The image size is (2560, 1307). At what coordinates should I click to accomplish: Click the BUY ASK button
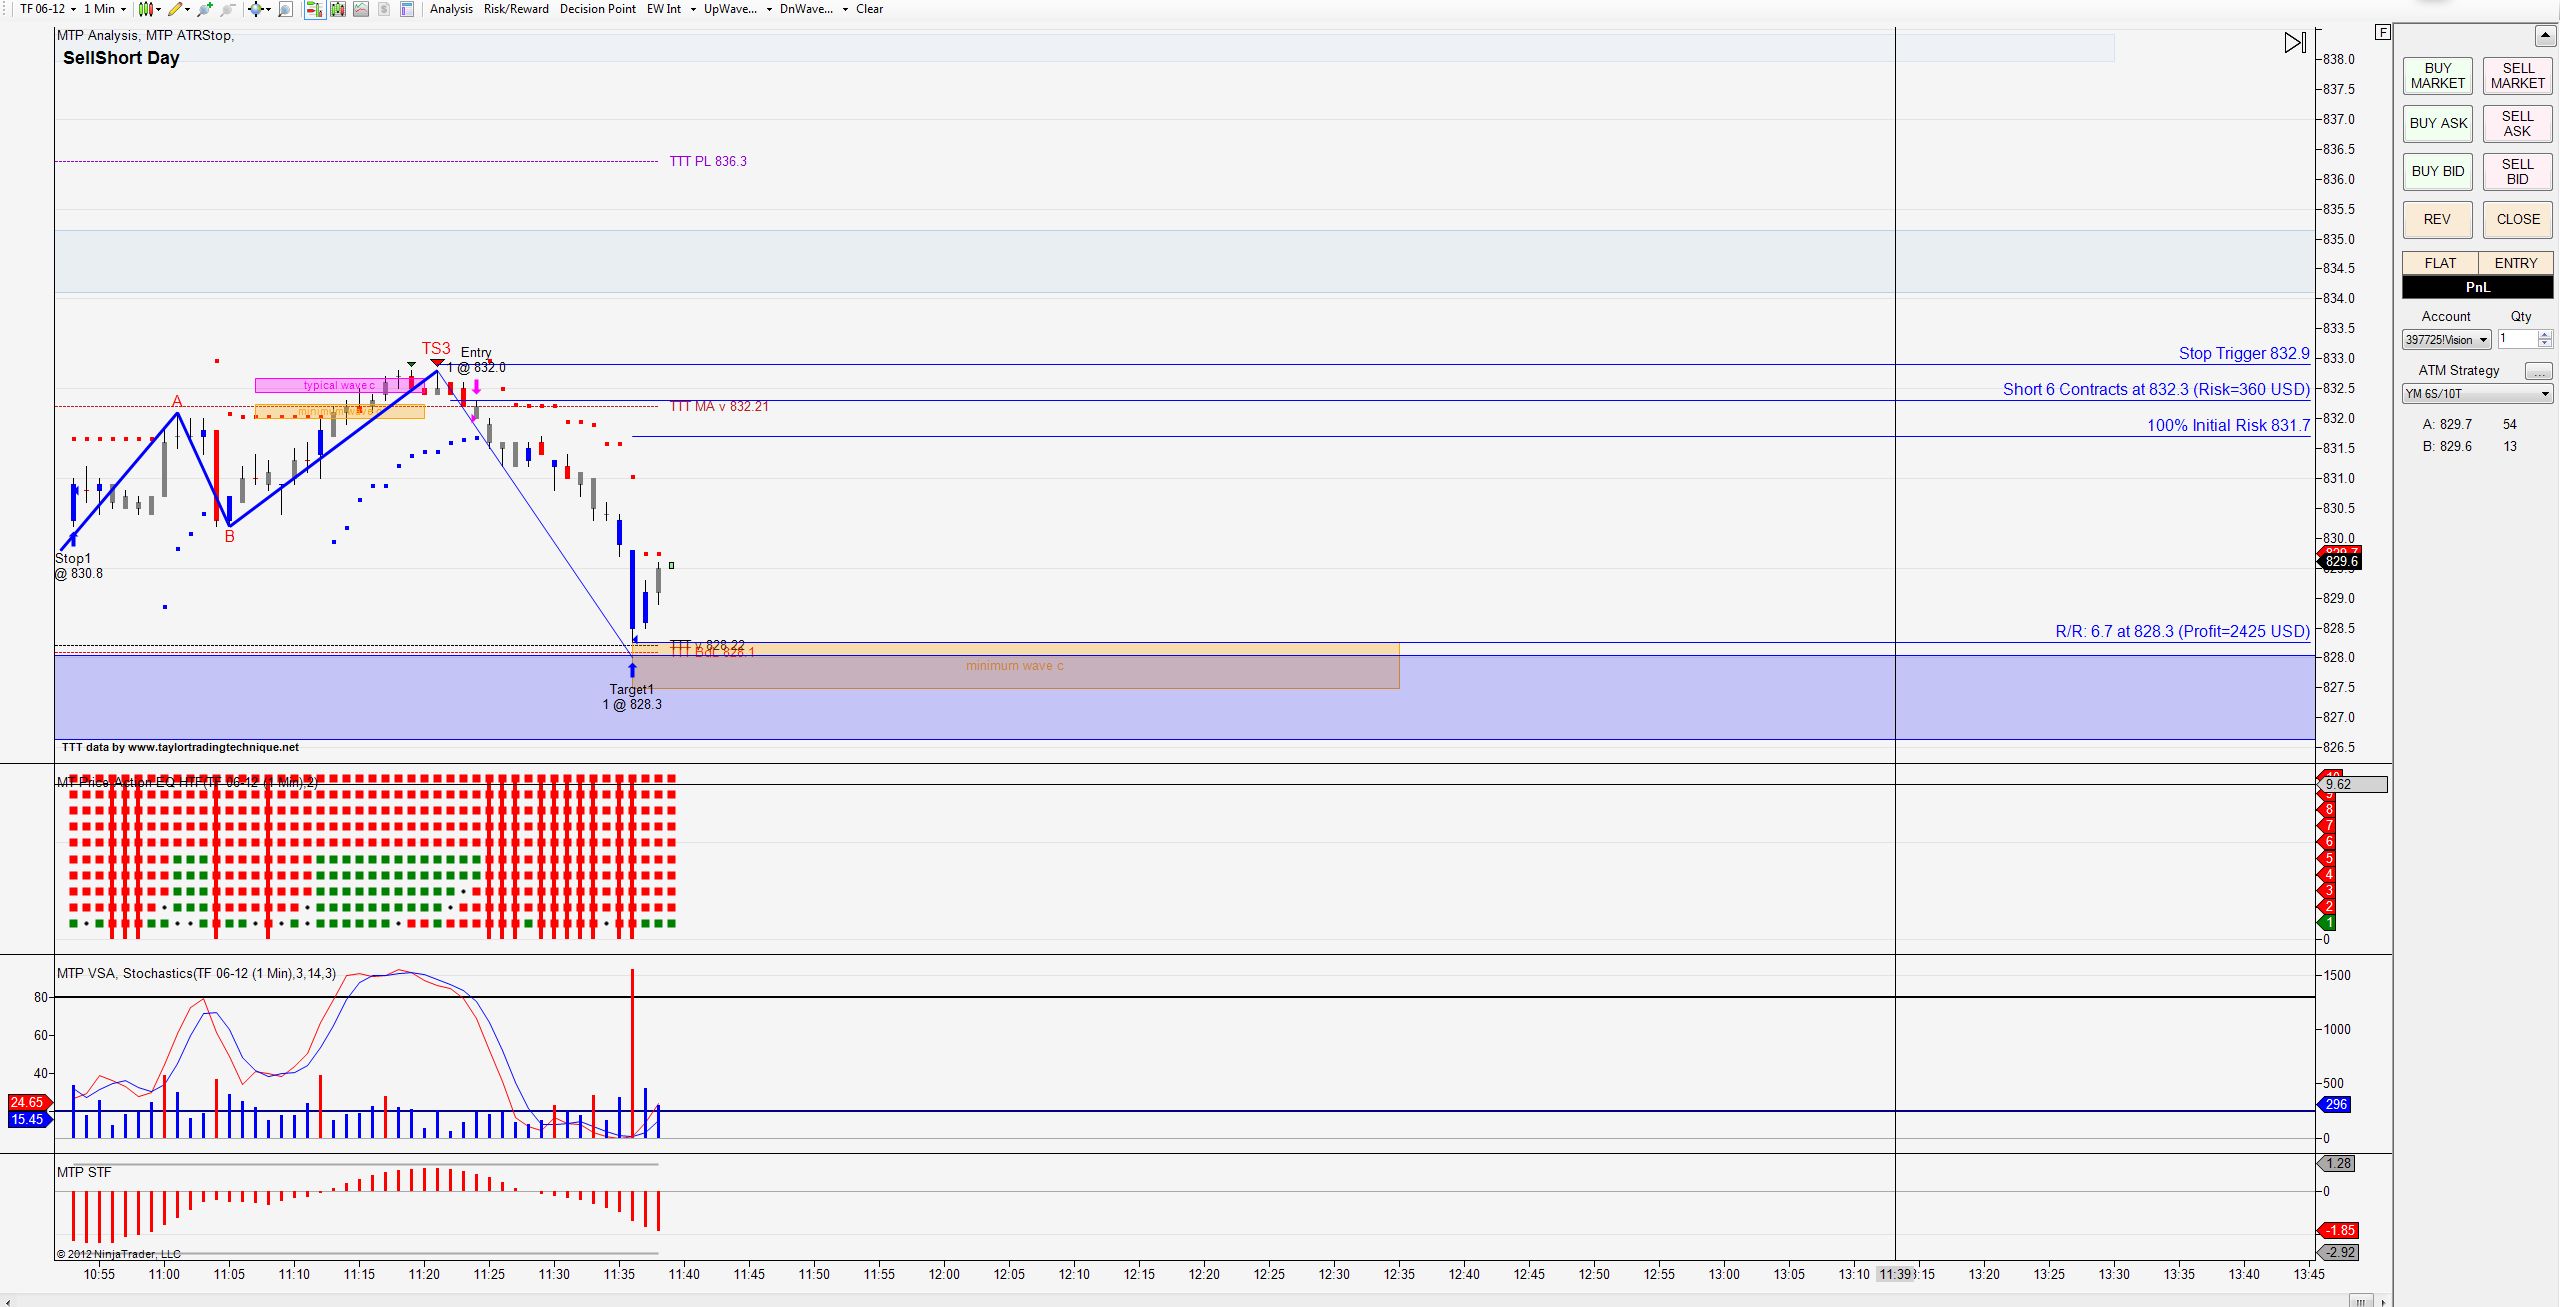pos(2438,124)
